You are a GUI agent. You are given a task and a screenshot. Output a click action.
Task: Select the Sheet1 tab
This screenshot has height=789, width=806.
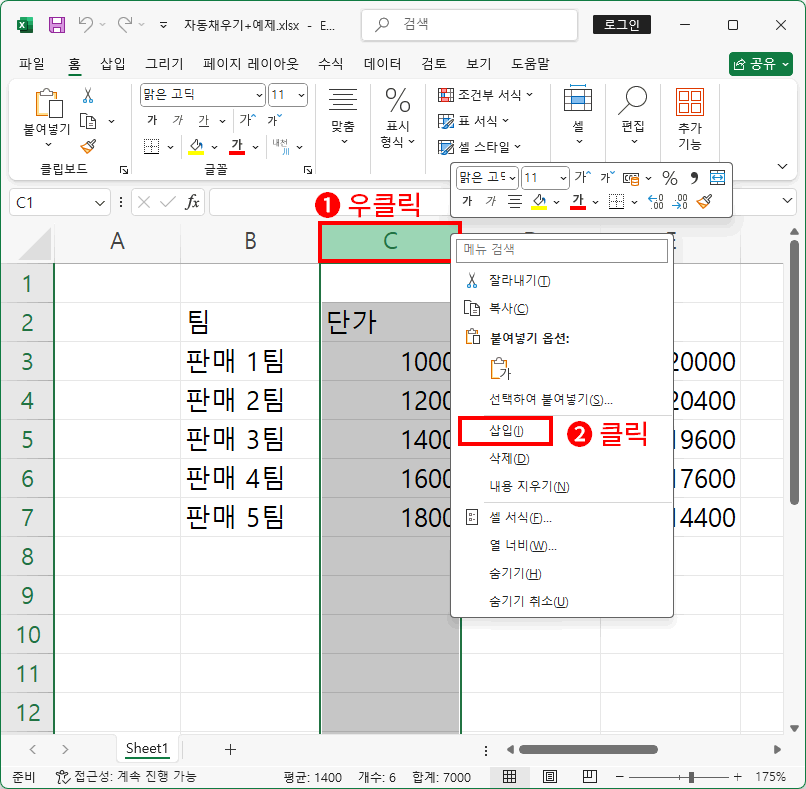point(147,748)
